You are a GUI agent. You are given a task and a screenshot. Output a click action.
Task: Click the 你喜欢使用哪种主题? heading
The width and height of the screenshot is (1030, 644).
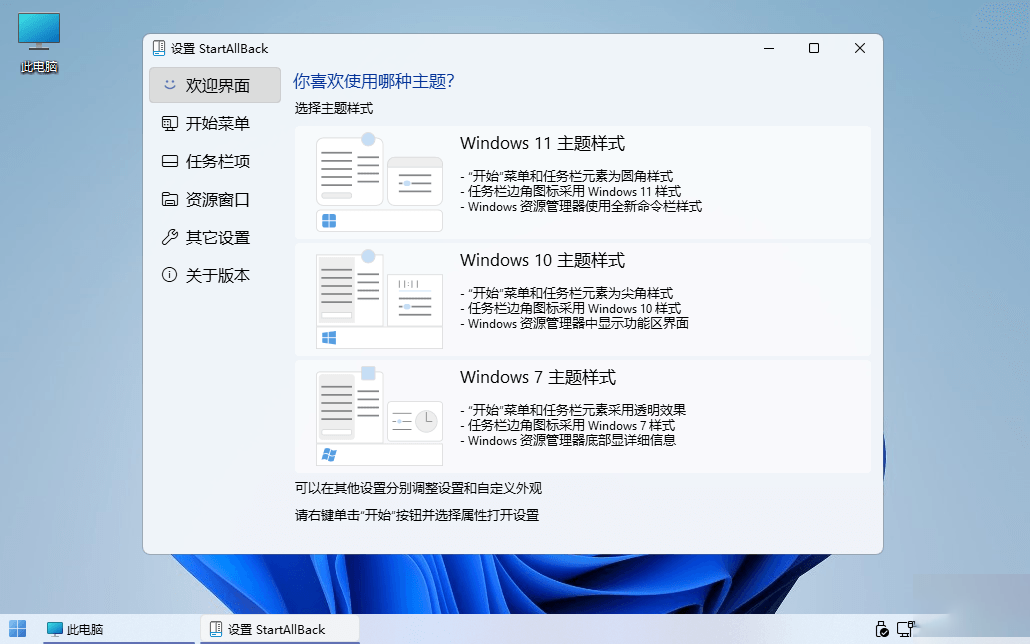374,81
